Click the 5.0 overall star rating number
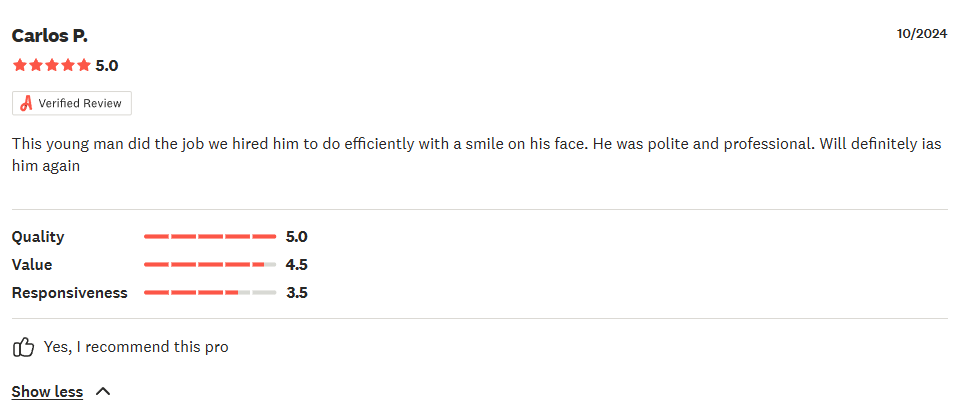The width and height of the screenshot is (971, 419). pos(107,66)
